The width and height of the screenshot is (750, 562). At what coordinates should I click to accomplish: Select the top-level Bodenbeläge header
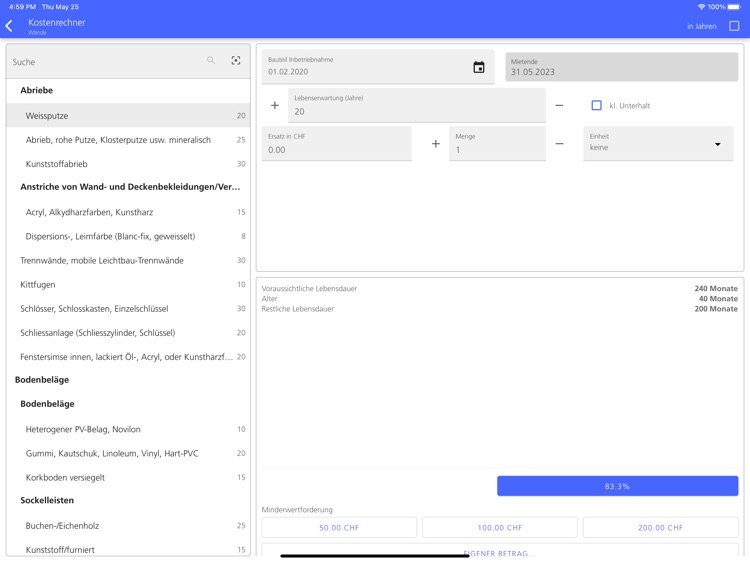[128, 380]
